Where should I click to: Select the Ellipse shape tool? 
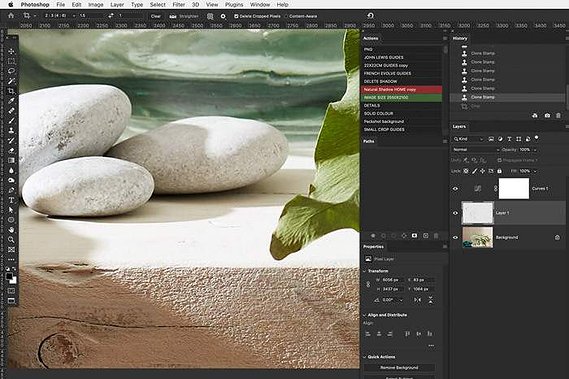pos(11,220)
